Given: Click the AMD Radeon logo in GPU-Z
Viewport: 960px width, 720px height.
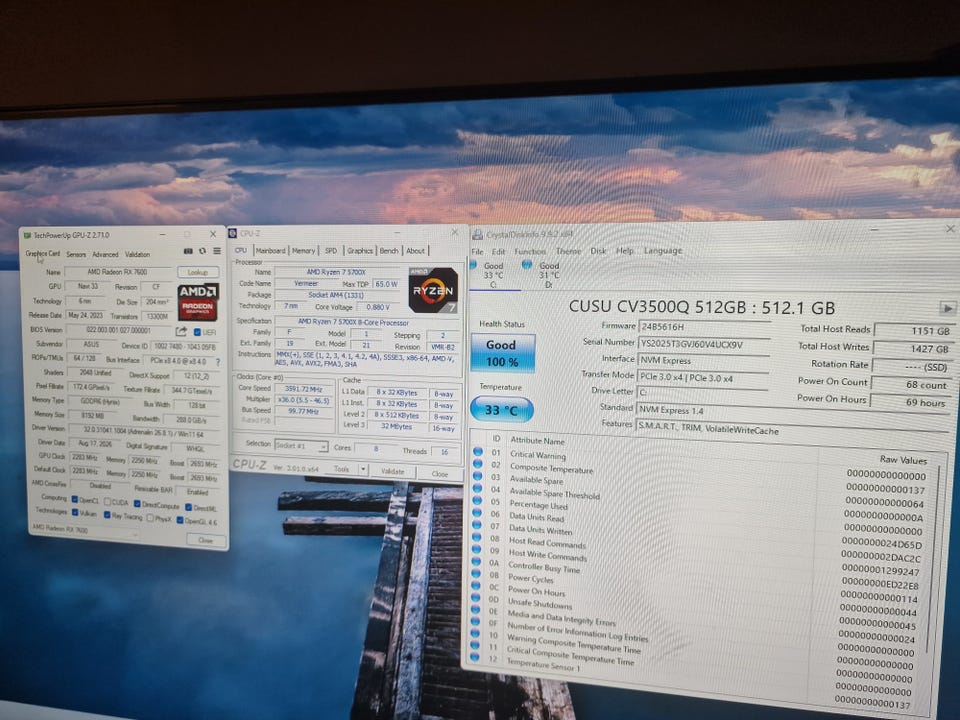Looking at the screenshot, I should (x=198, y=302).
